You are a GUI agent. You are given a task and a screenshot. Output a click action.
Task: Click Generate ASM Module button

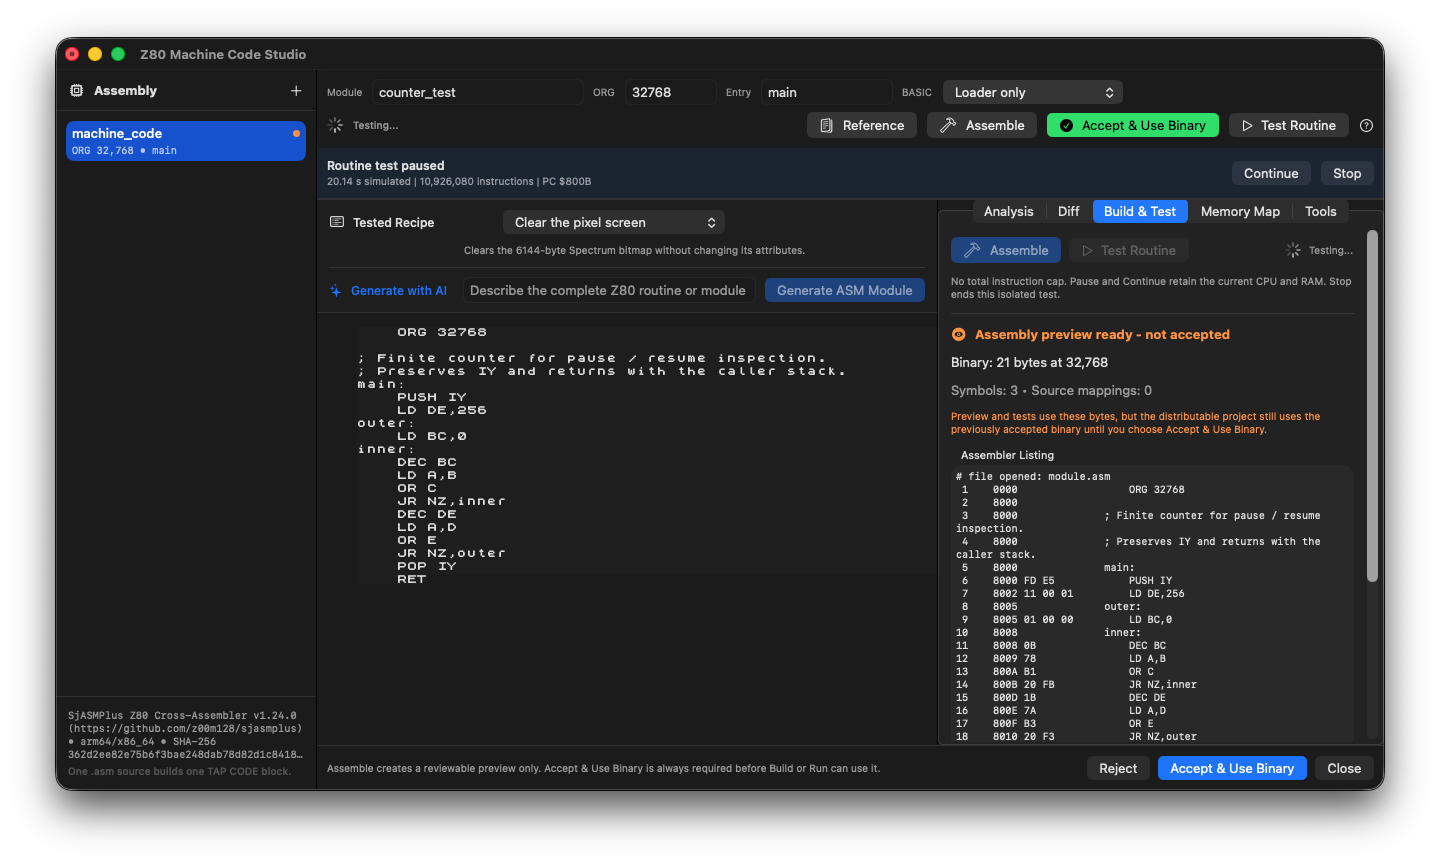[x=845, y=291]
